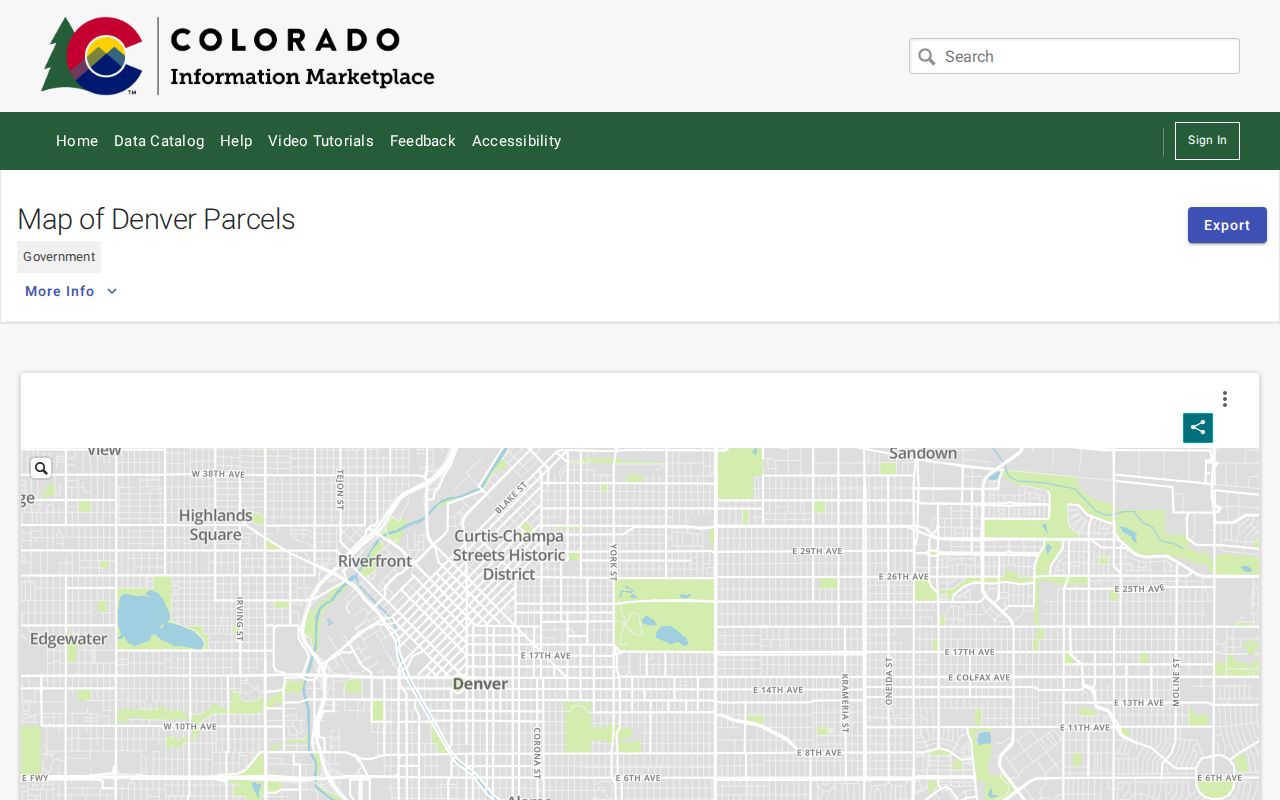Click the Curtis-Champa Streets Historic District label
1280x800 pixels.
(x=509, y=555)
